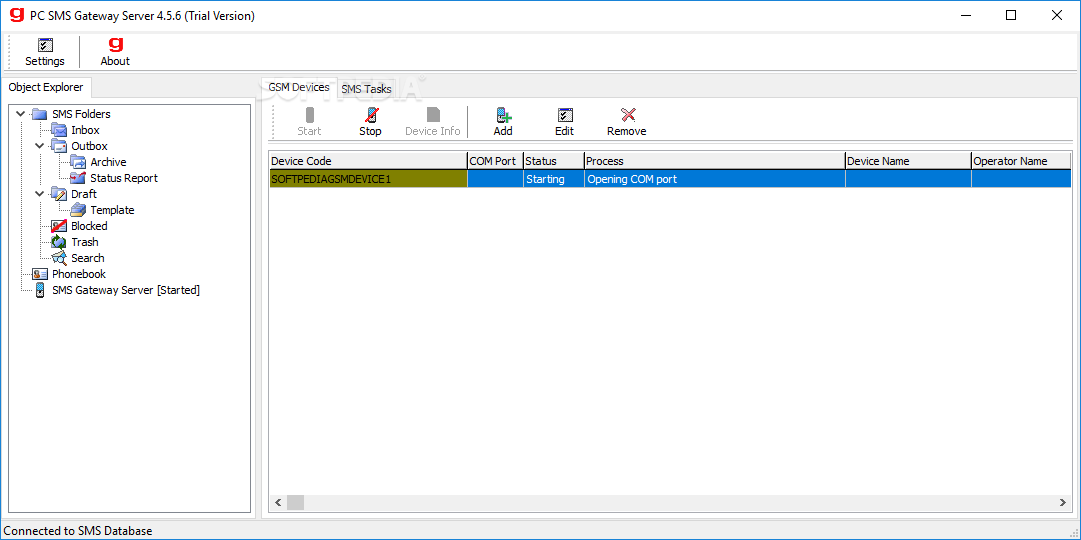Sort by Status column header
The width and height of the screenshot is (1081, 540).
(x=554, y=161)
